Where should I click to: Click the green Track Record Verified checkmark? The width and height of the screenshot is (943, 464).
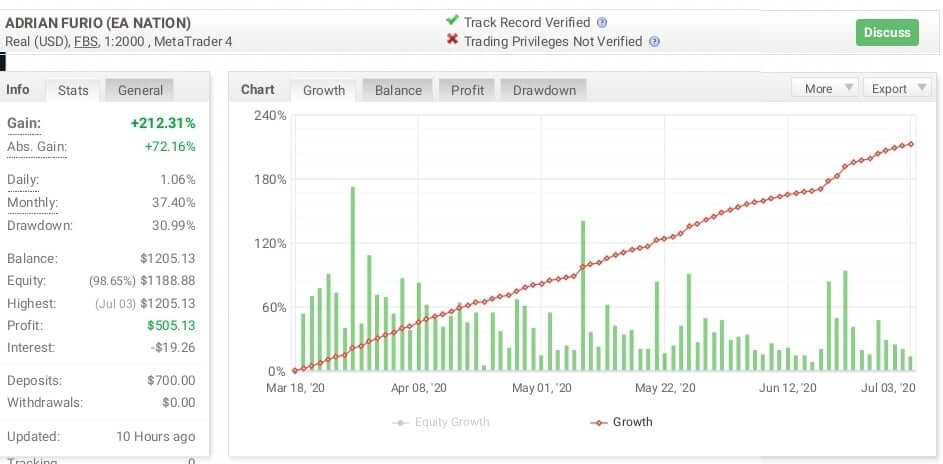click(x=452, y=21)
